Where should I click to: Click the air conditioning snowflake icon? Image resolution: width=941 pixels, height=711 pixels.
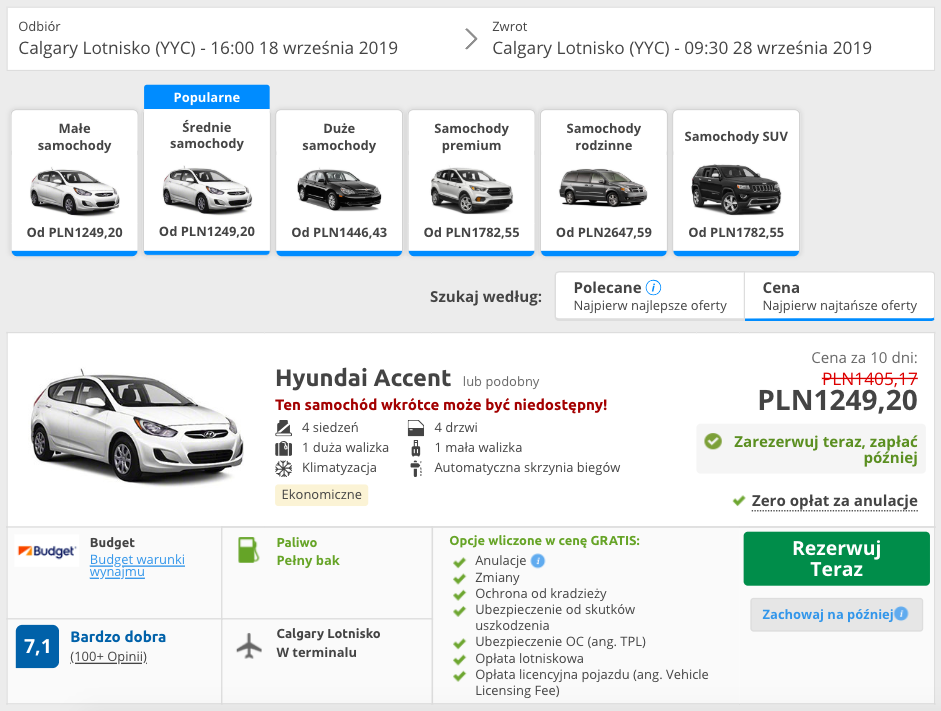click(x=283, y=468)
